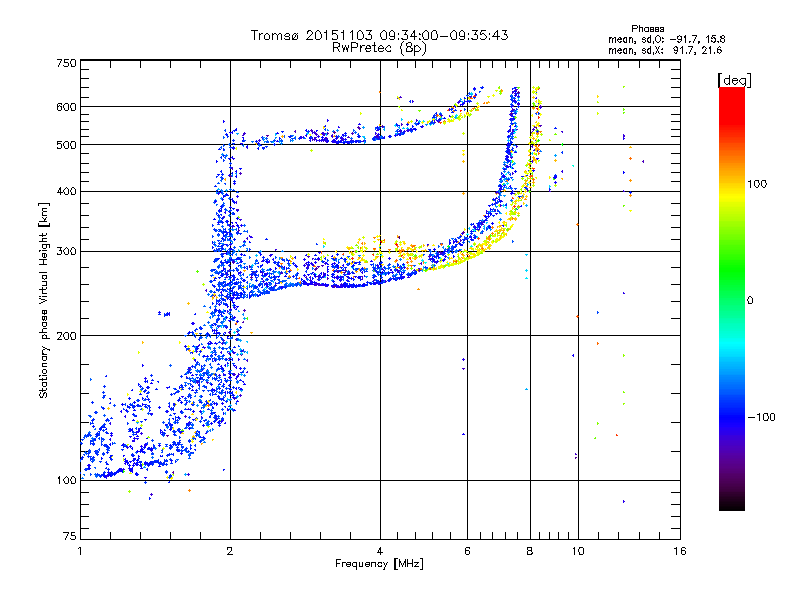Click the frequency tick label '4'
The image size is (800, 600).
tap(380, 551)
